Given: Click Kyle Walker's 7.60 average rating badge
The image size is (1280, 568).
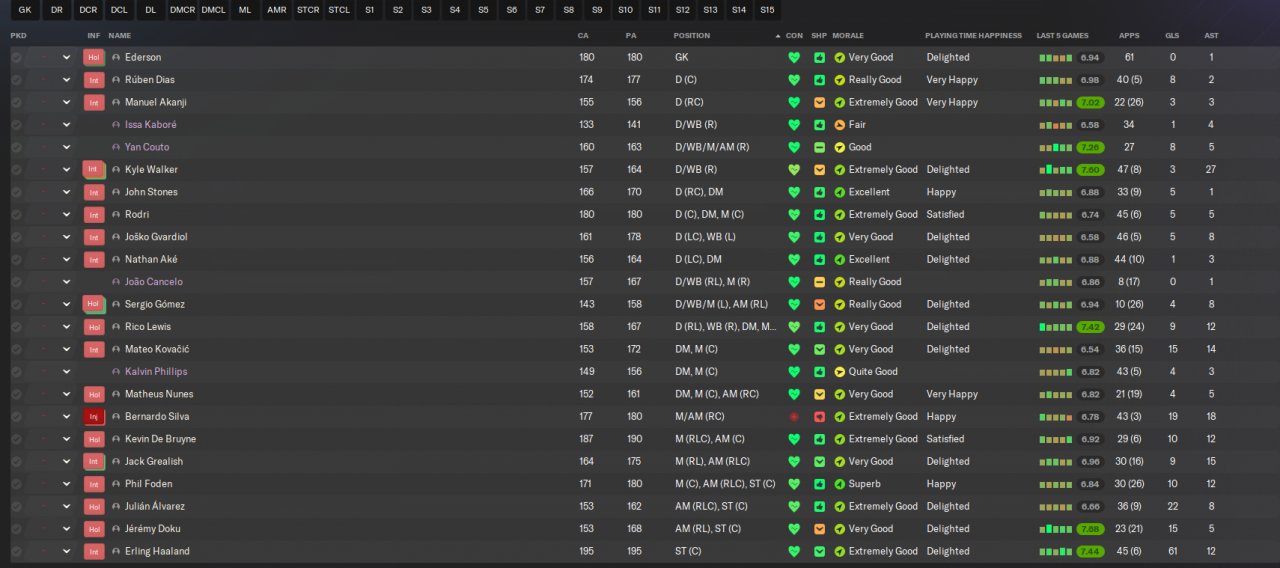Looking at the screenshot, I should (x=1091, y=169).
